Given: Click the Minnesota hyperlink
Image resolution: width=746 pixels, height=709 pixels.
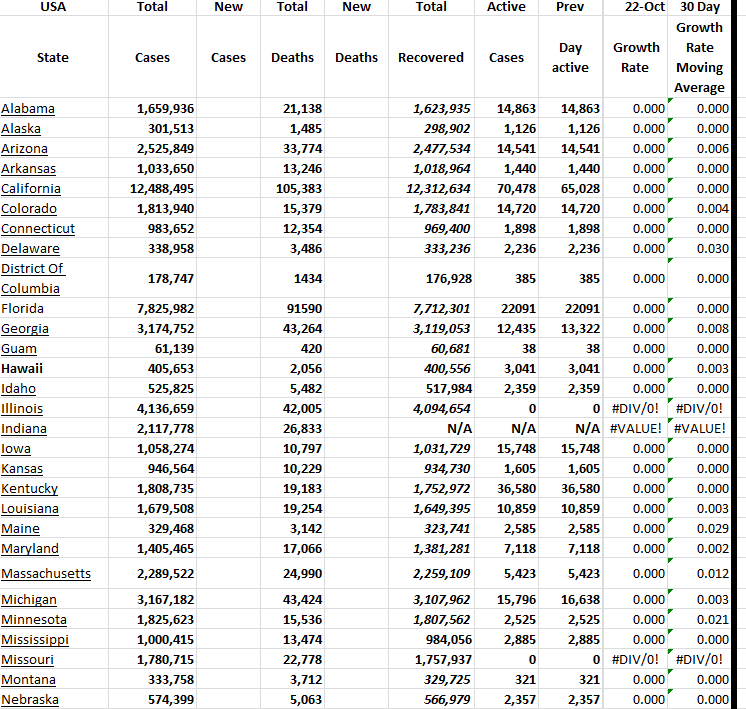Looking at the screenshot, I should pos(34,620).
